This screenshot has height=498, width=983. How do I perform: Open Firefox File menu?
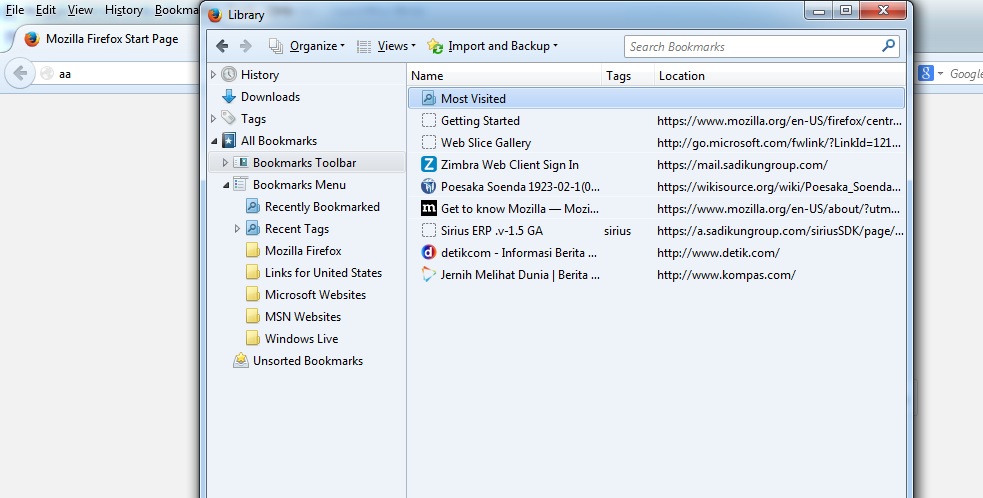click(x=15, y=10)
